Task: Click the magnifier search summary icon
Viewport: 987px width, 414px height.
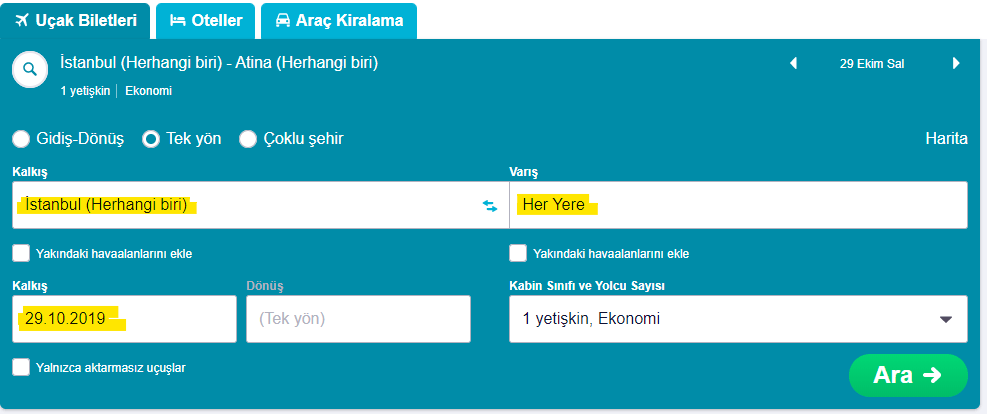Action: pyautogui.click(x=30, y=69)
